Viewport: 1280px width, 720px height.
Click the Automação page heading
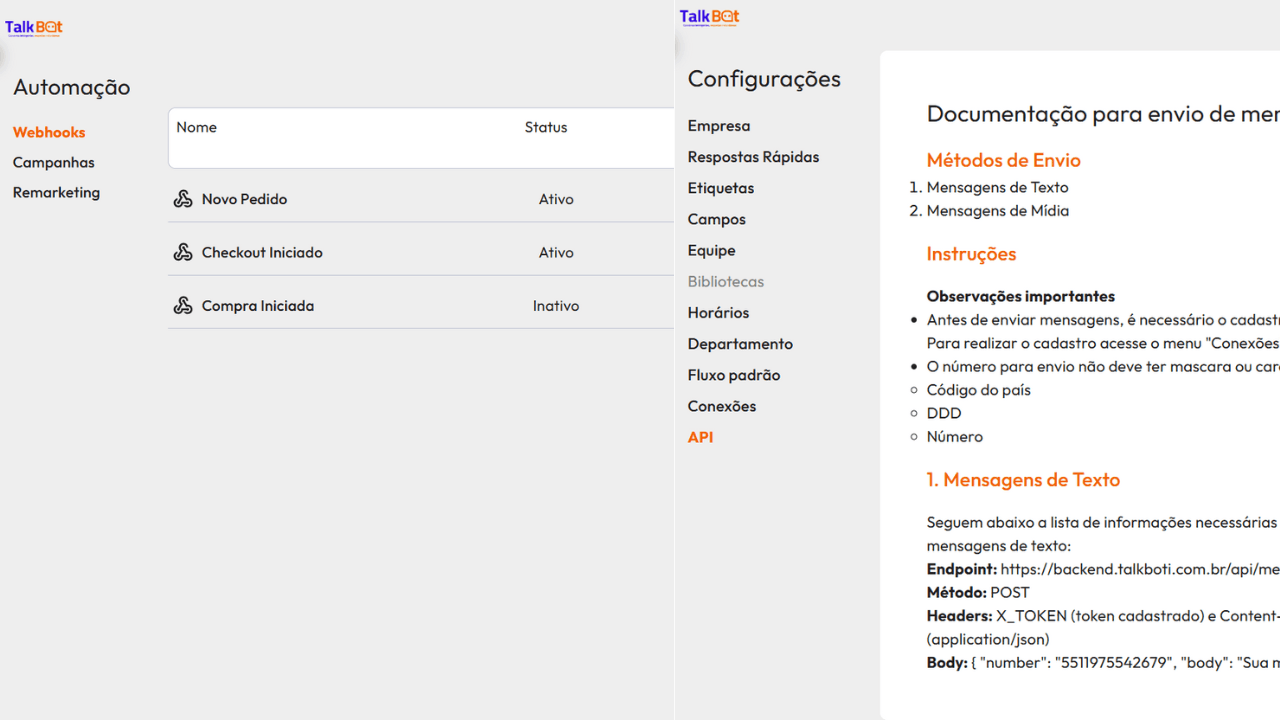(72, 87)
